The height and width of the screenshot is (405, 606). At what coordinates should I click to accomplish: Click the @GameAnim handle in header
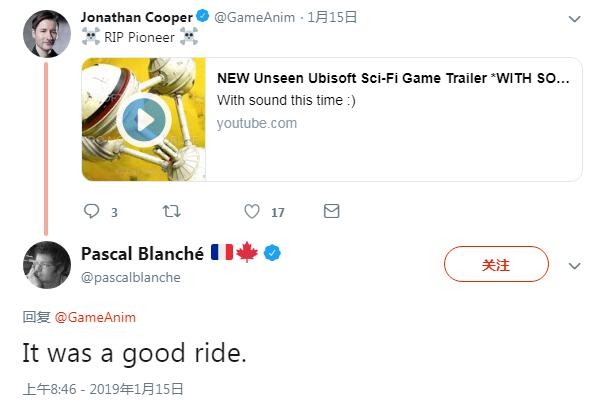click(x=254, y=17)
